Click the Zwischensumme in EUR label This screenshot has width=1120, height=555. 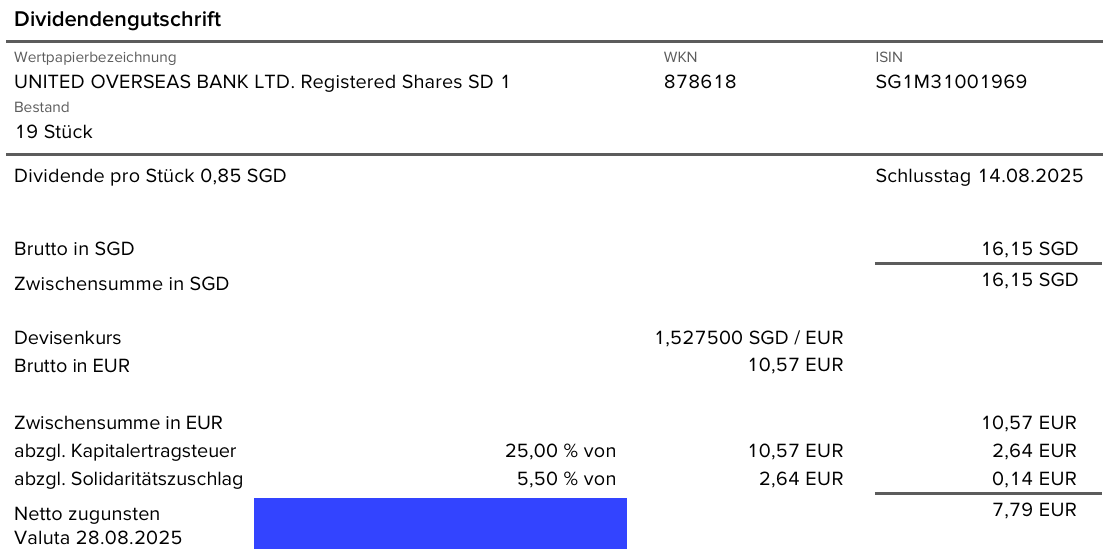pyautogui.click(x=118, y=423)
